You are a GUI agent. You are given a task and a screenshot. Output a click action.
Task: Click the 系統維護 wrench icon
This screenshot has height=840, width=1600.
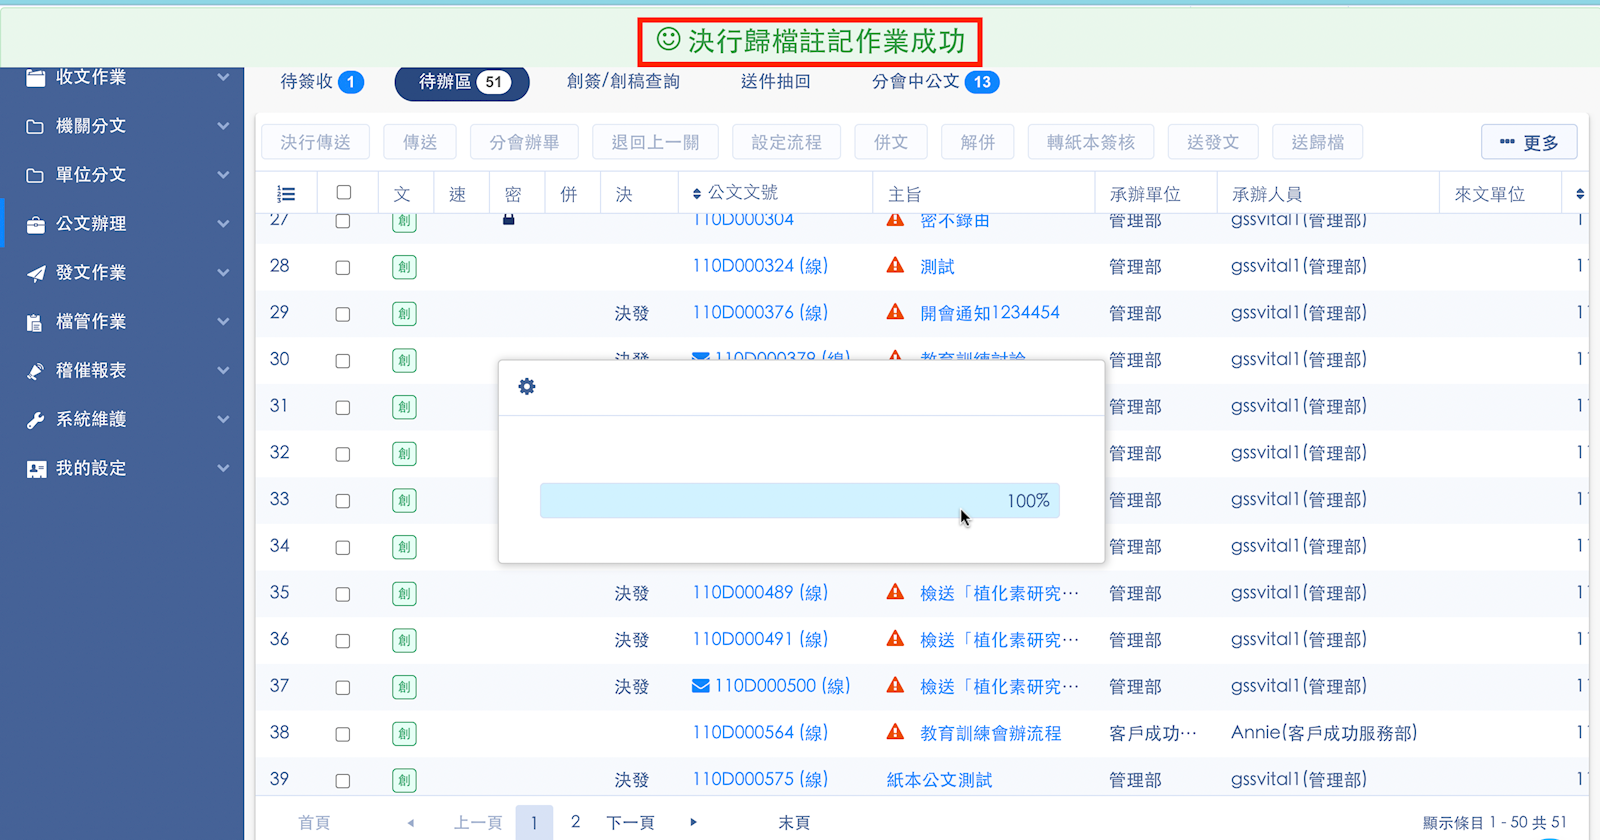36,420
